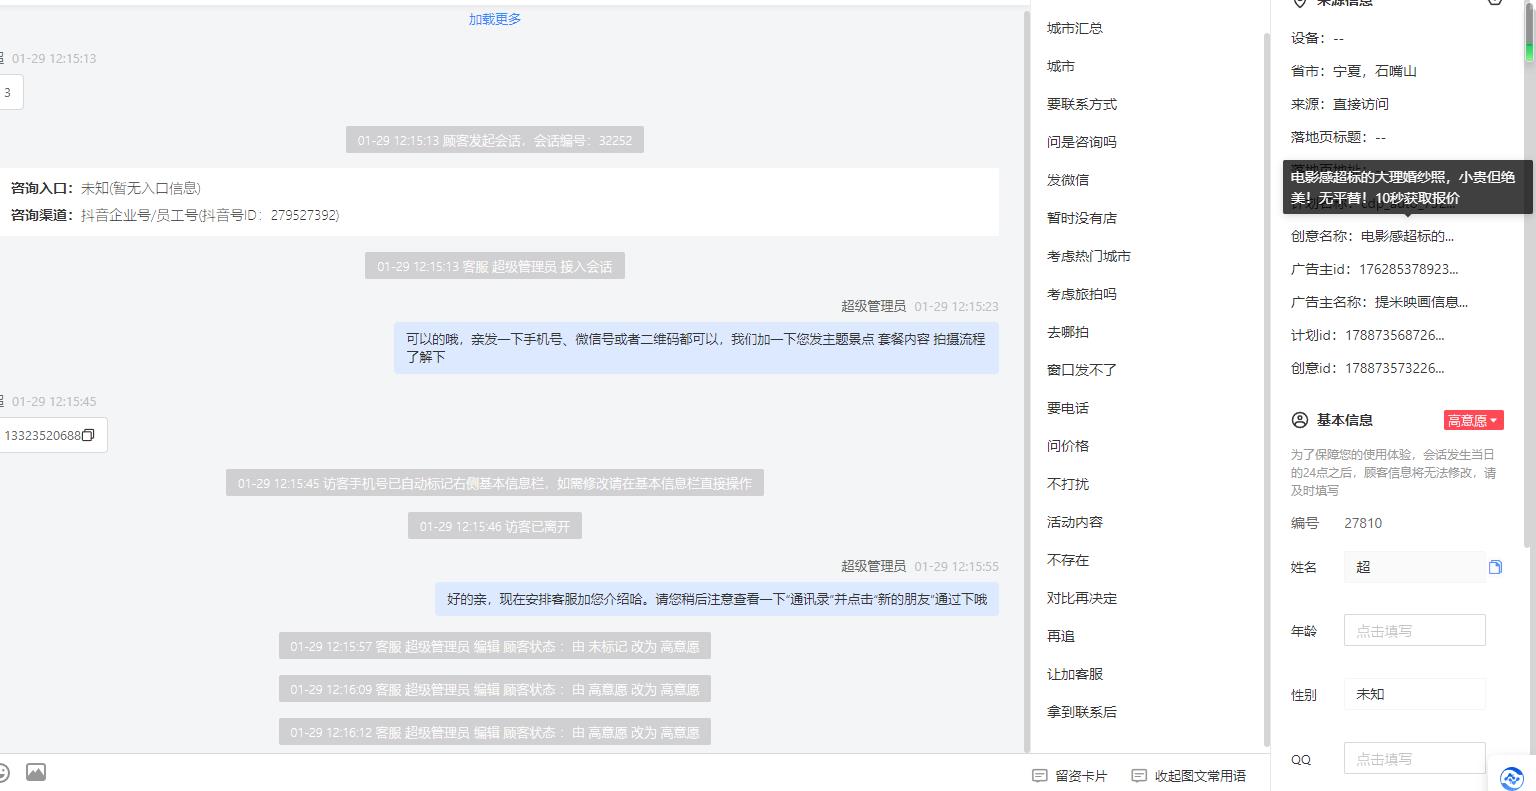Copy phone number 13323520688 icon
1536x791 pixels.
(88, 435)
